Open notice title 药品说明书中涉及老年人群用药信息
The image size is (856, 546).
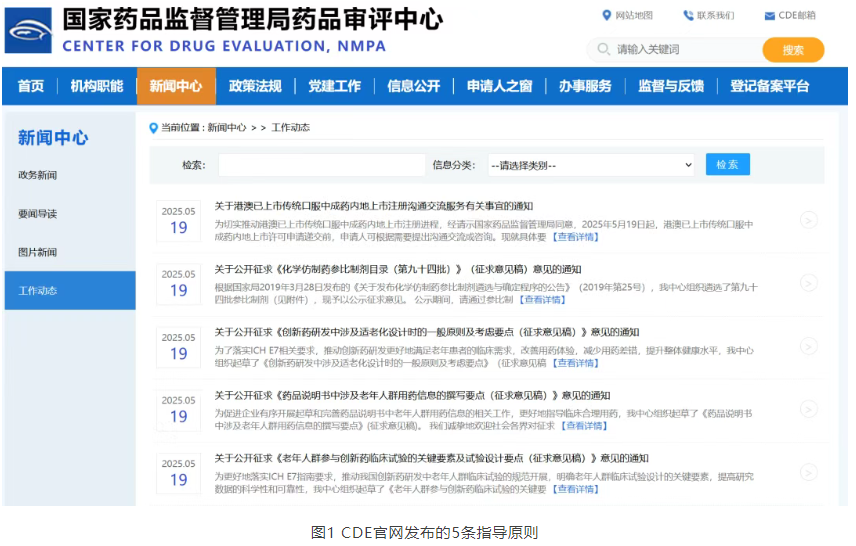pyautogui.click(x=412, y=395)
